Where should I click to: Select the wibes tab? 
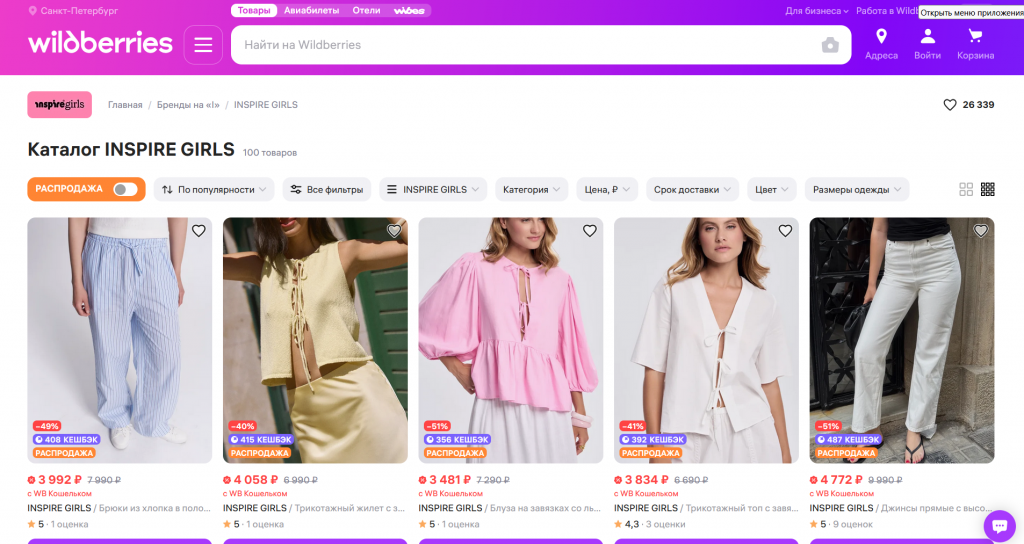coord(409,10)
